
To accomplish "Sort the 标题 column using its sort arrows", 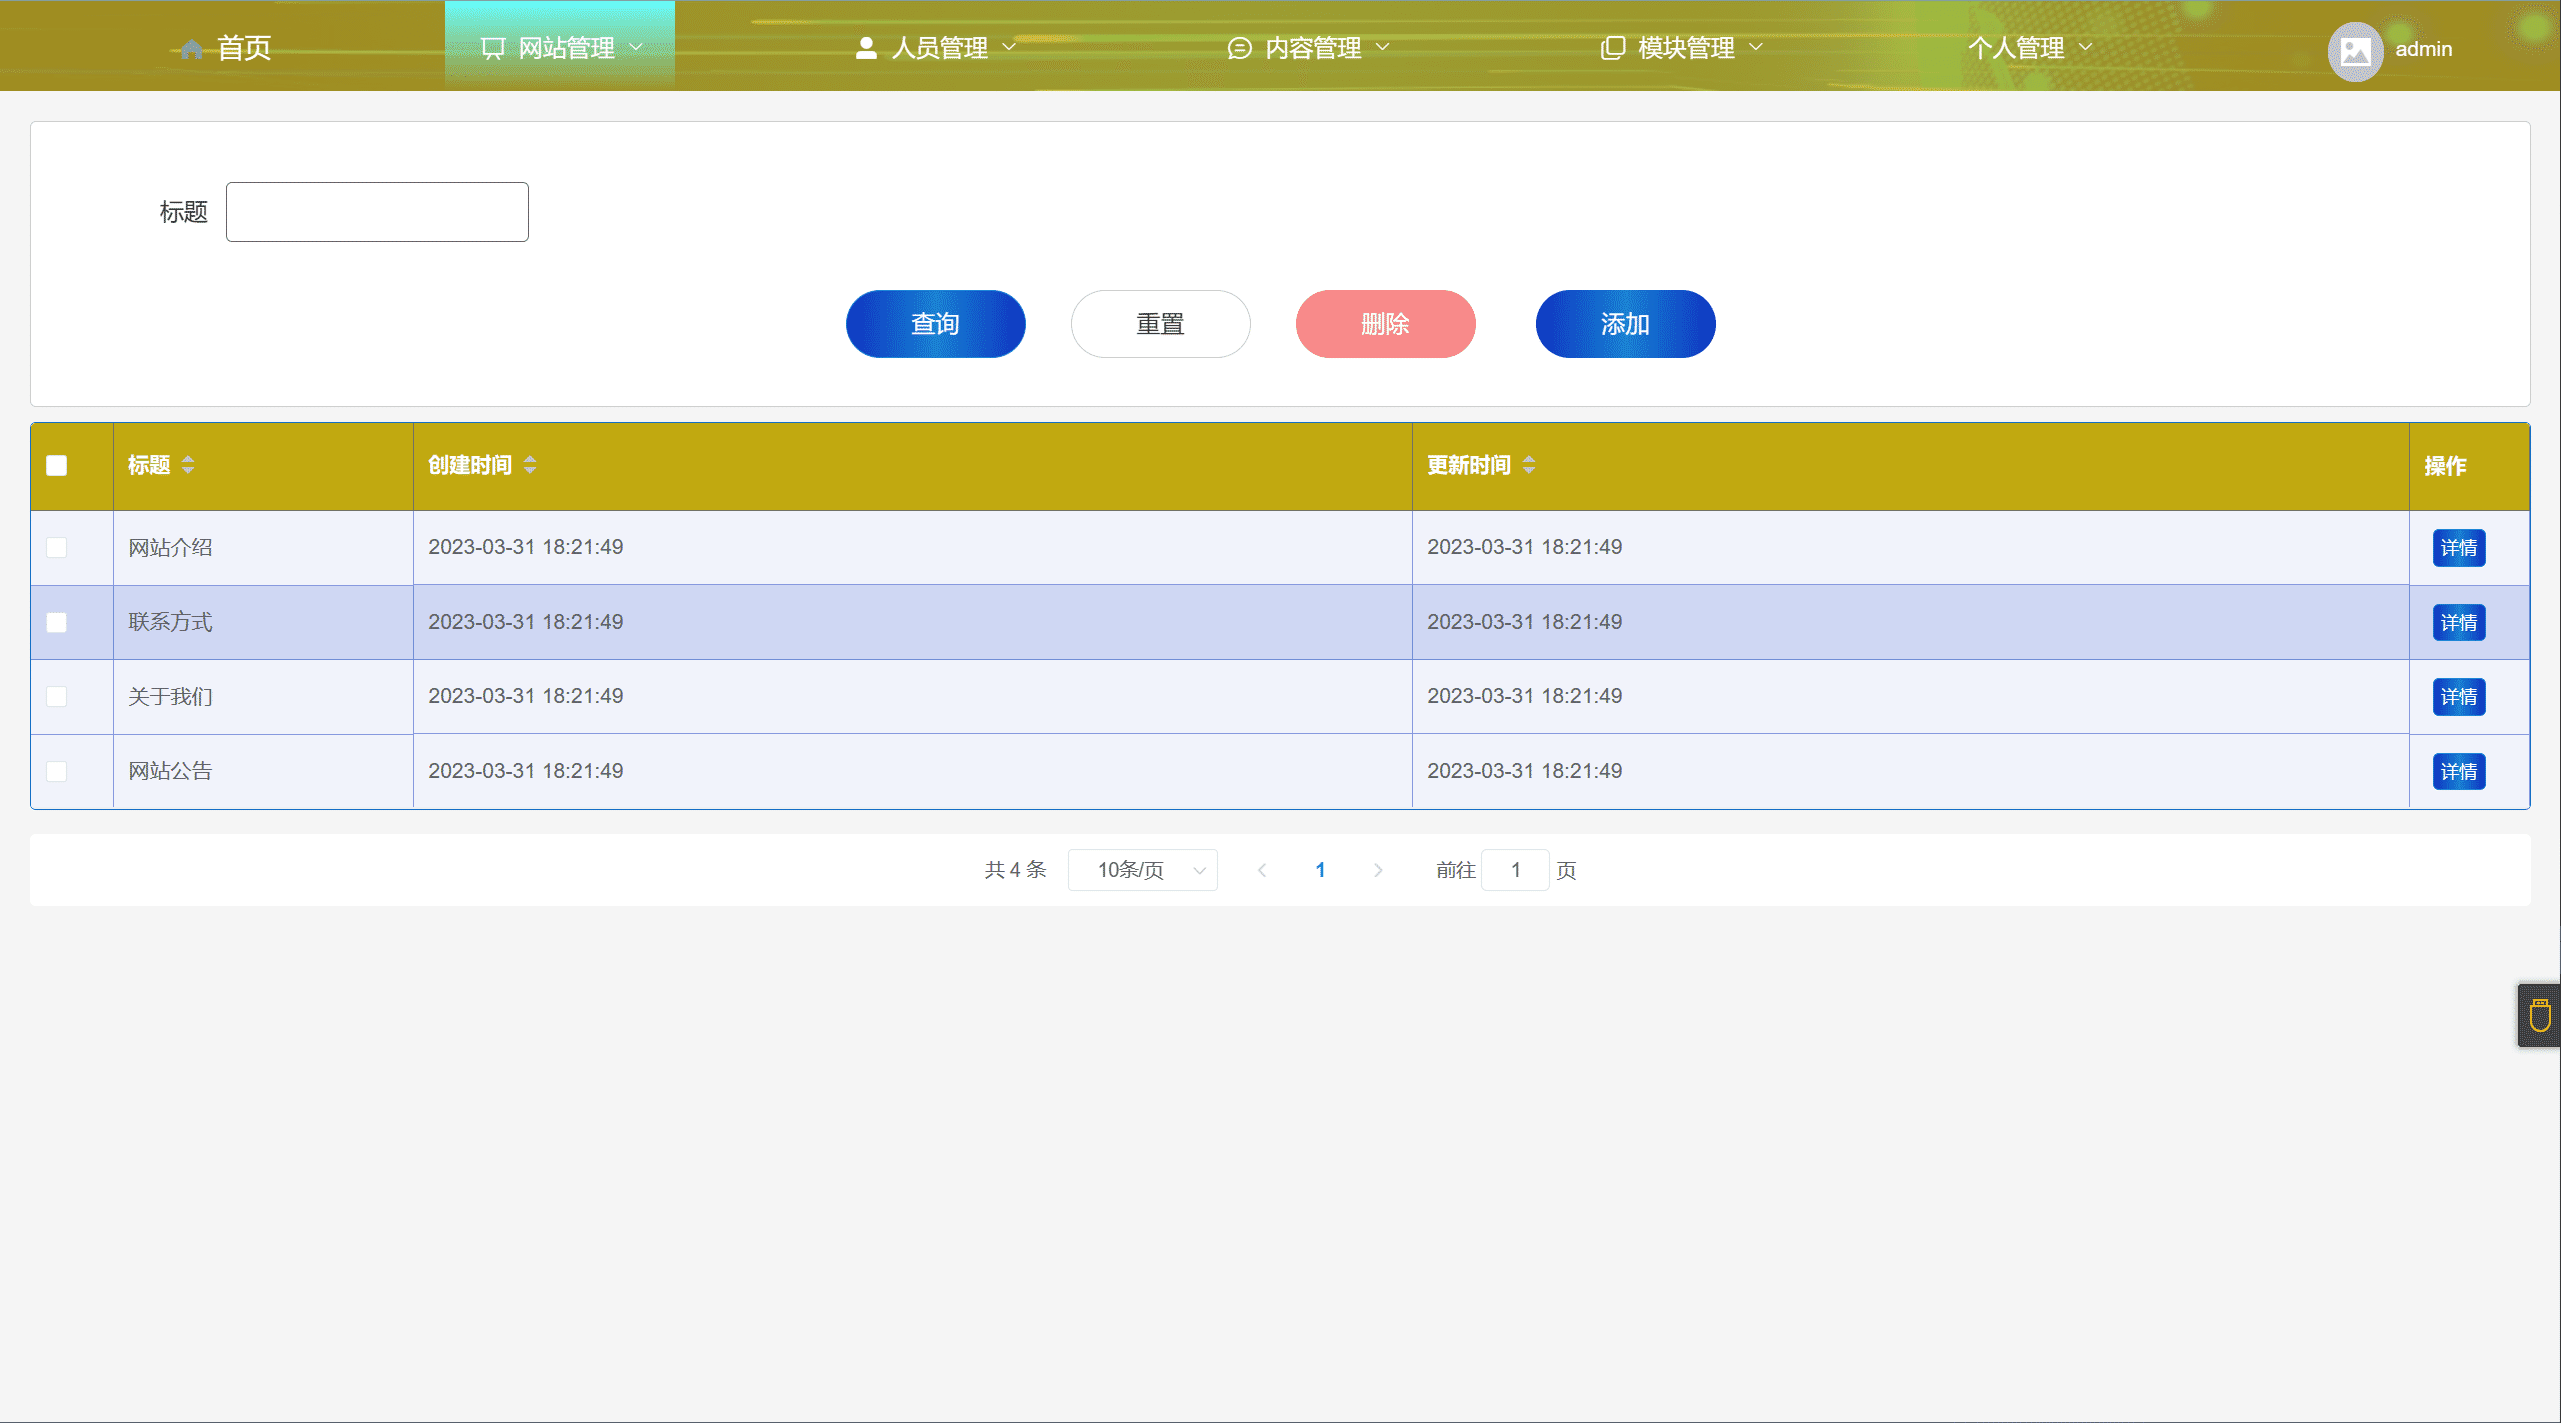I will (188, 465).
